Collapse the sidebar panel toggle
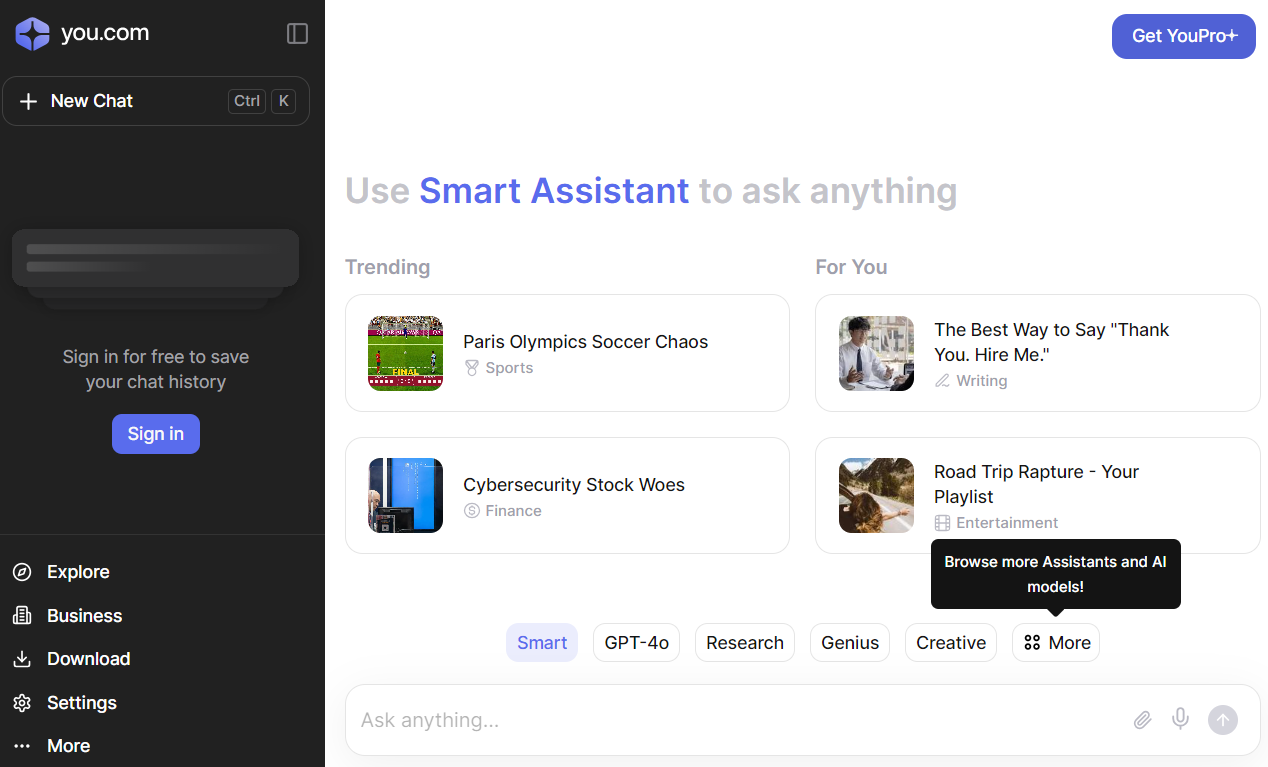The image size is (1268, 767). point(297,34)
